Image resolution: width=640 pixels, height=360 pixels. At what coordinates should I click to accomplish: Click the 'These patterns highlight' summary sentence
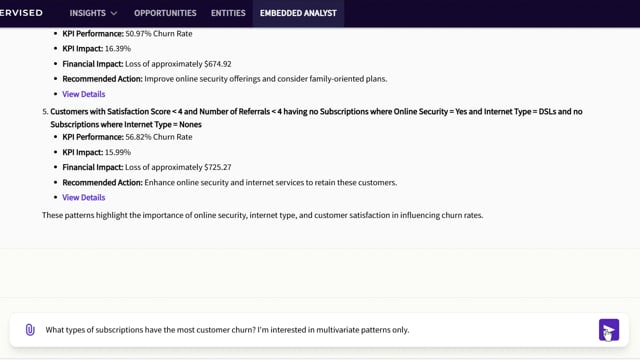tap(262, 215)
